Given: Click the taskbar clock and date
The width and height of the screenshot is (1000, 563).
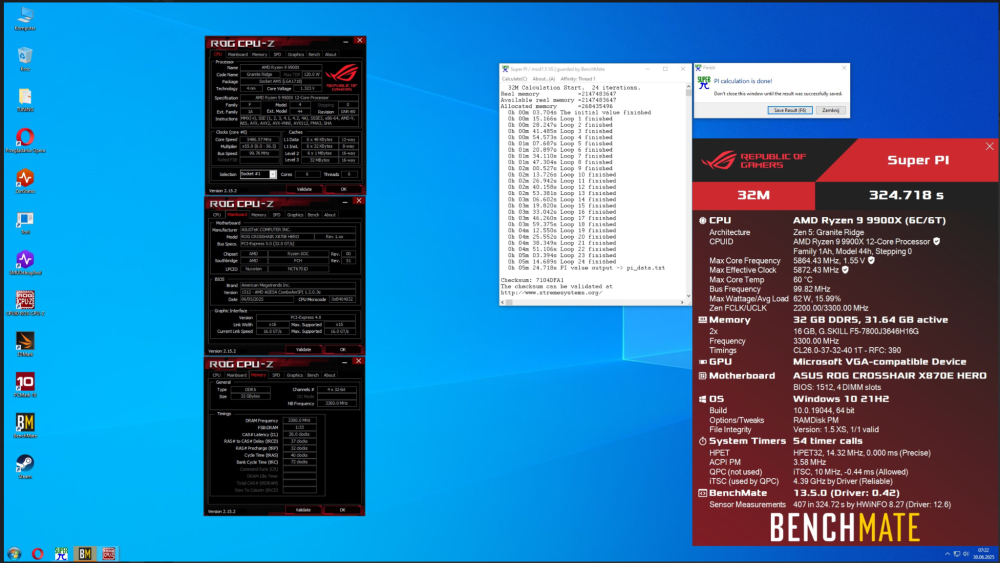Looking at the screenshot, I should pyautogui.click(x=983, y=553).
